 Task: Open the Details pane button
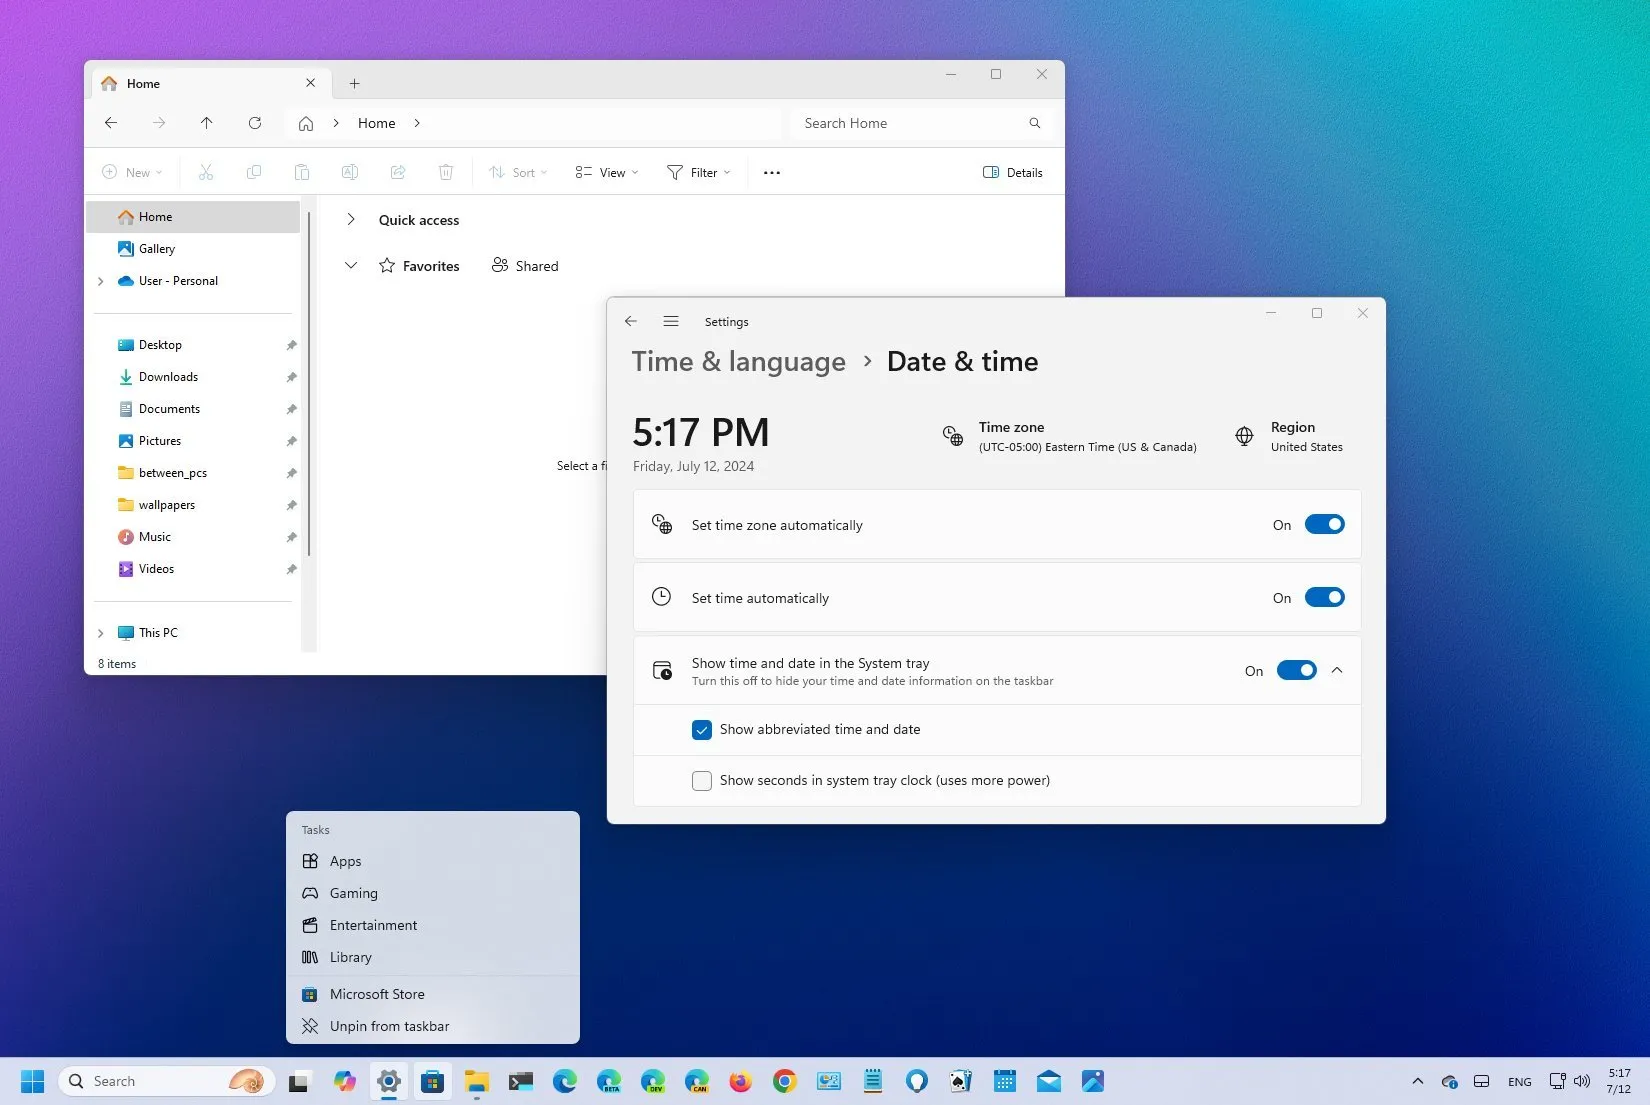pyautogui.click(x=1012, y=173)
